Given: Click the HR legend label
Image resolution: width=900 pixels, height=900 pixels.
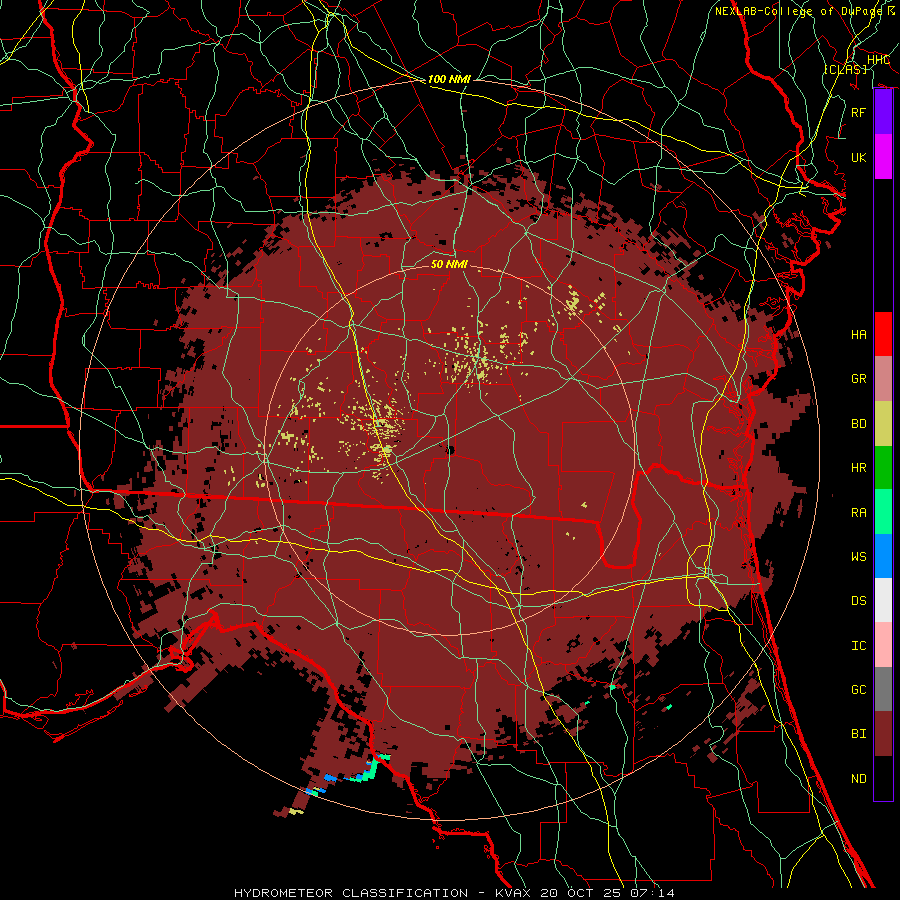Looking at the screenshot, I should (x=859, y=468).
